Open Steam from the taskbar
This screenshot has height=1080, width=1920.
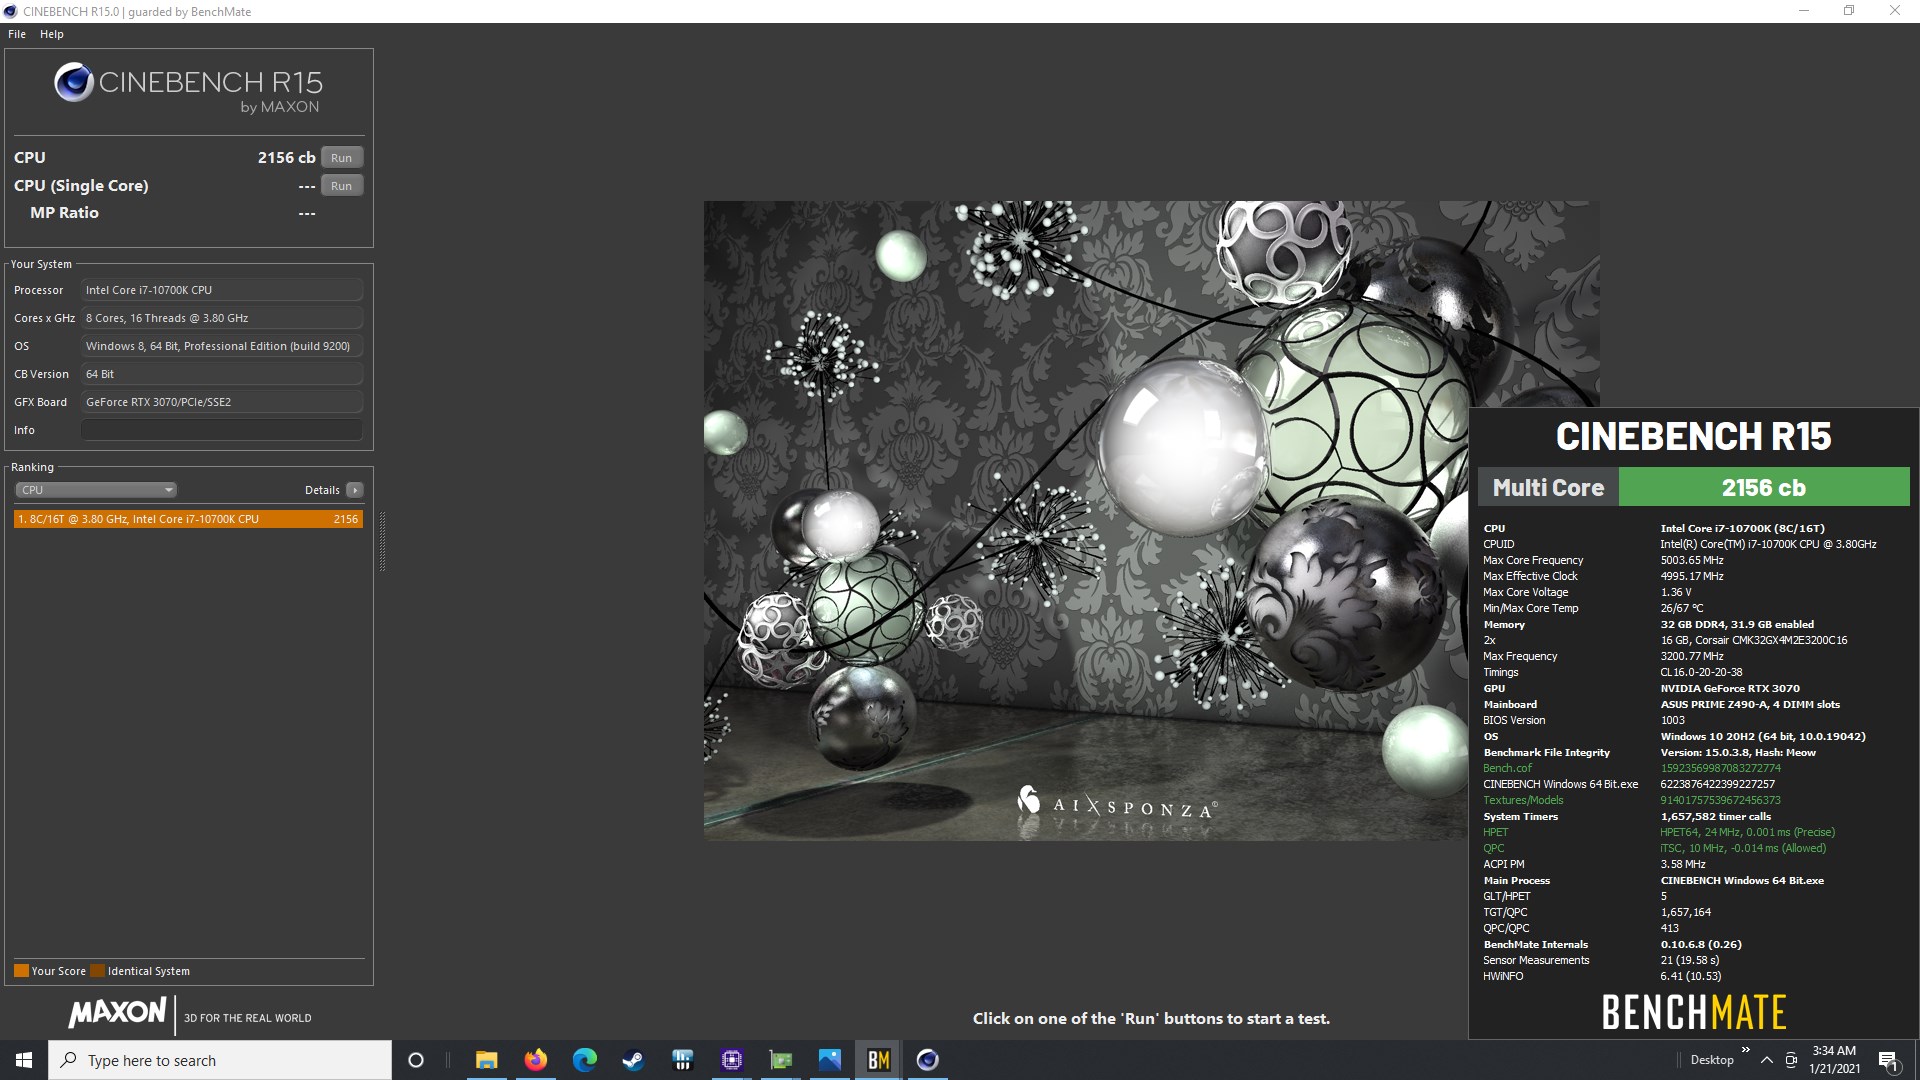tap(633, 1060)
